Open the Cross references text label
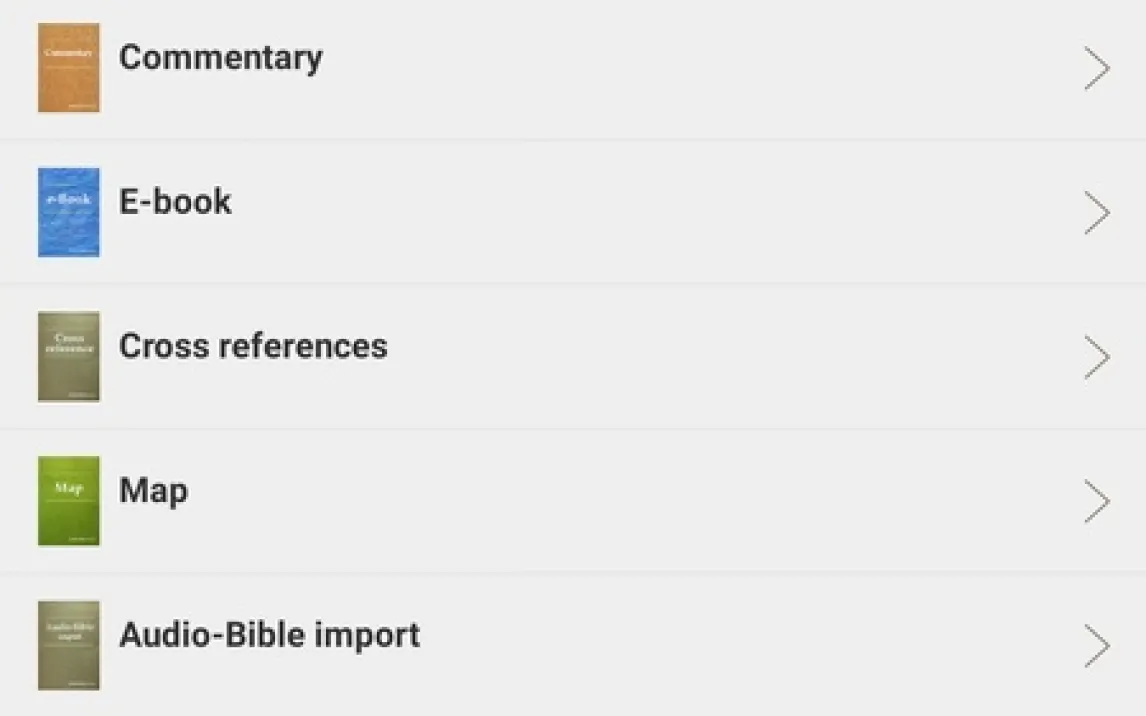Viewport: 1146px width, 716px height. click(x=253, y=346)
